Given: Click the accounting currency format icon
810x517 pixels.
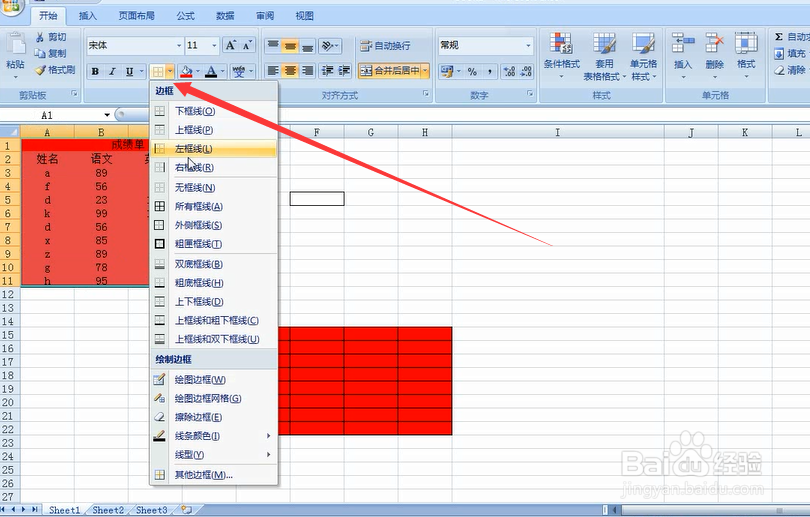Looking at the screenshot, I should pos(447,71).
